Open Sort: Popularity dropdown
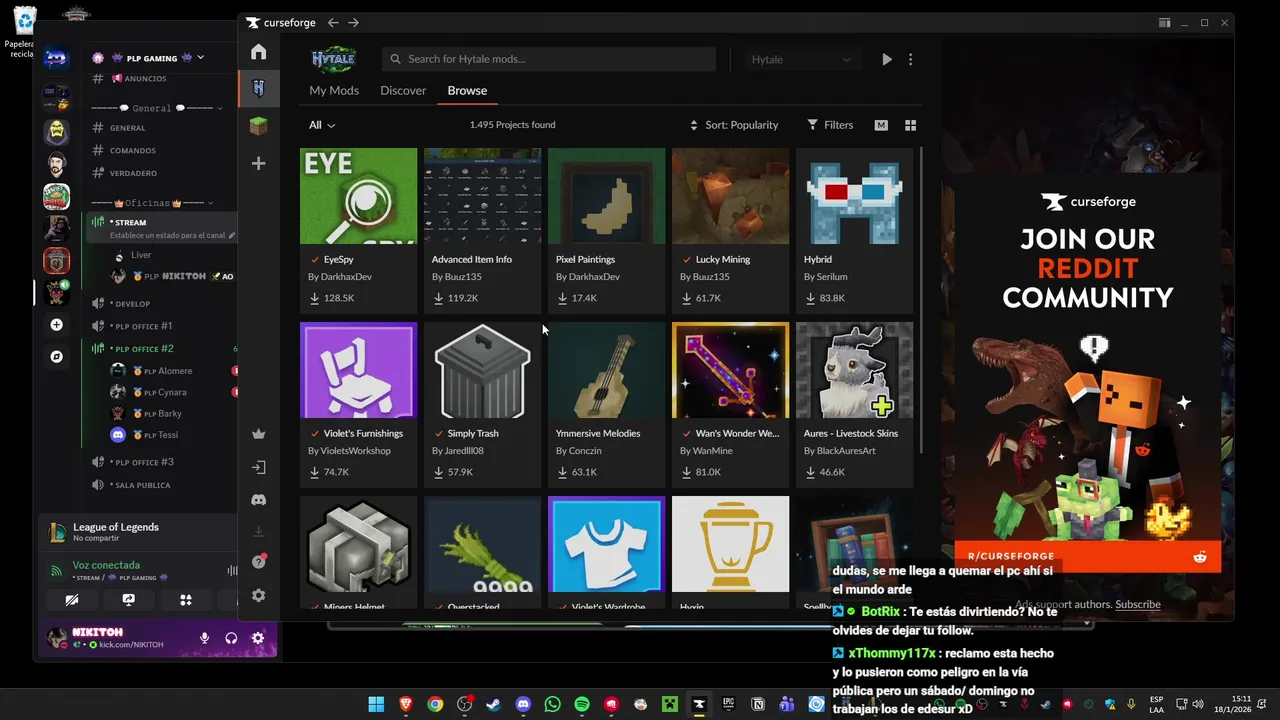1280x720 pixels. tap(734, 125)
